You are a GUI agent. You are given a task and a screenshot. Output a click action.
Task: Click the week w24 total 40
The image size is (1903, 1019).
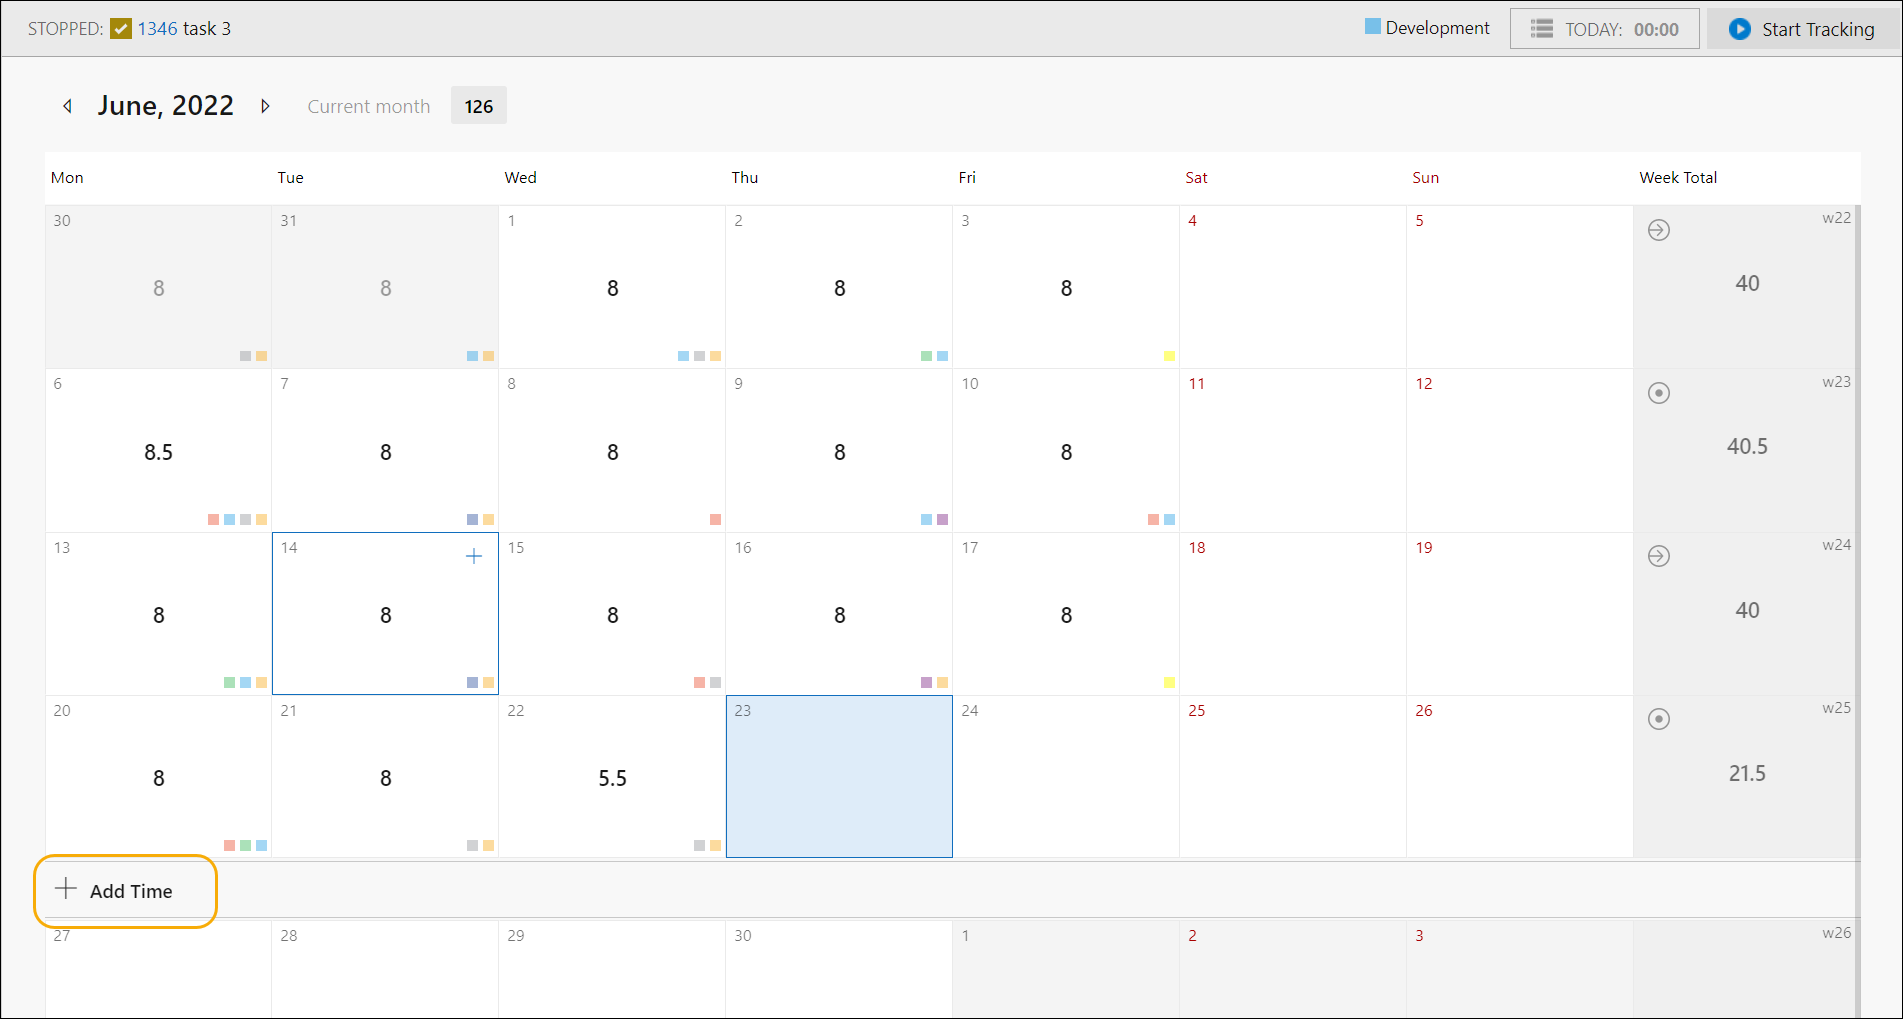pos(1747,610)
